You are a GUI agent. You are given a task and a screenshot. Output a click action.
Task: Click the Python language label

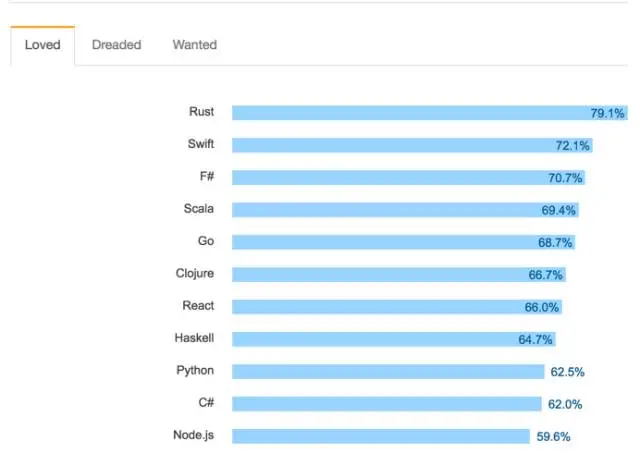195,371
